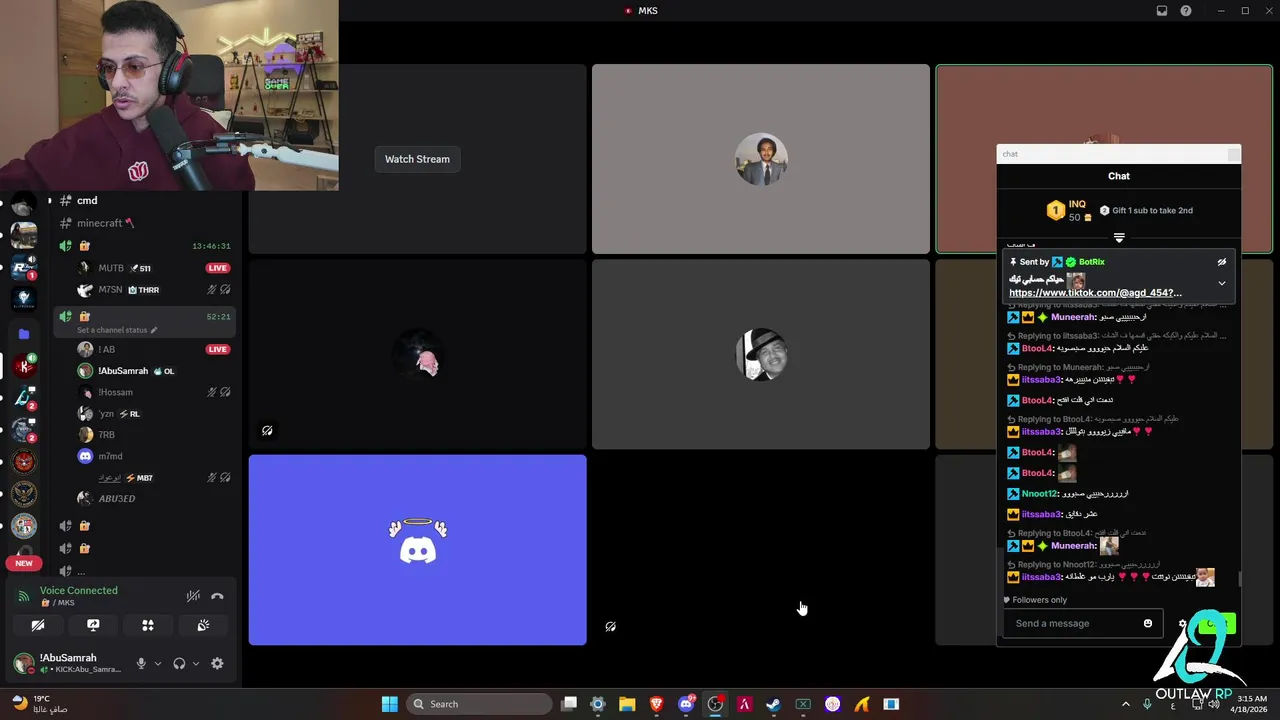Viewport: 1280px width, 720px height.
Task: Open microphone input options arrow
Action: [157, 663]
